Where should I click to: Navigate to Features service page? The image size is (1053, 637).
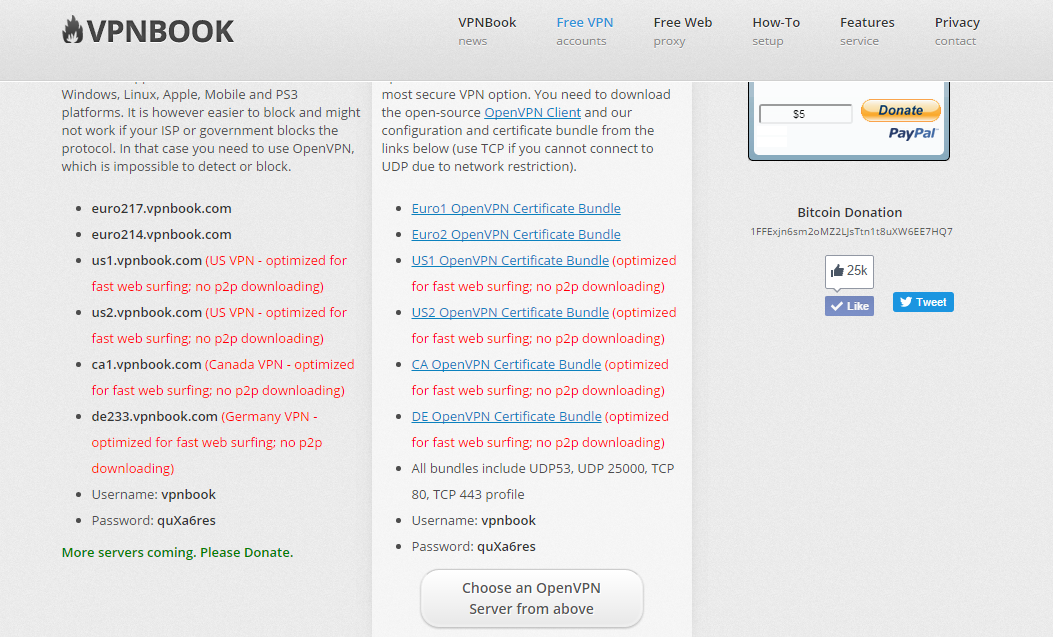click(867, 31)
